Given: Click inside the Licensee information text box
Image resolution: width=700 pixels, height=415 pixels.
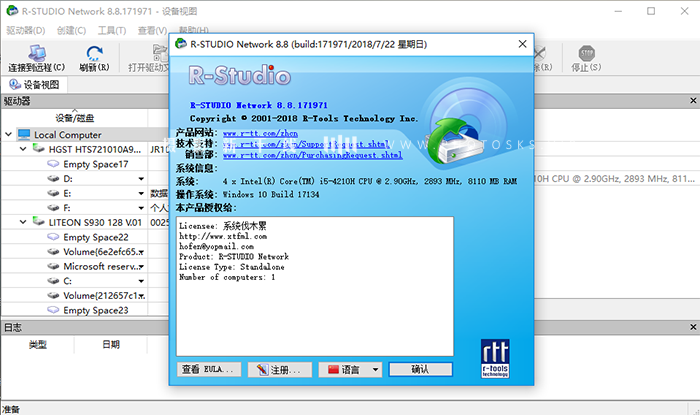Looking at the screenshot, I should [x=315, y=286].
